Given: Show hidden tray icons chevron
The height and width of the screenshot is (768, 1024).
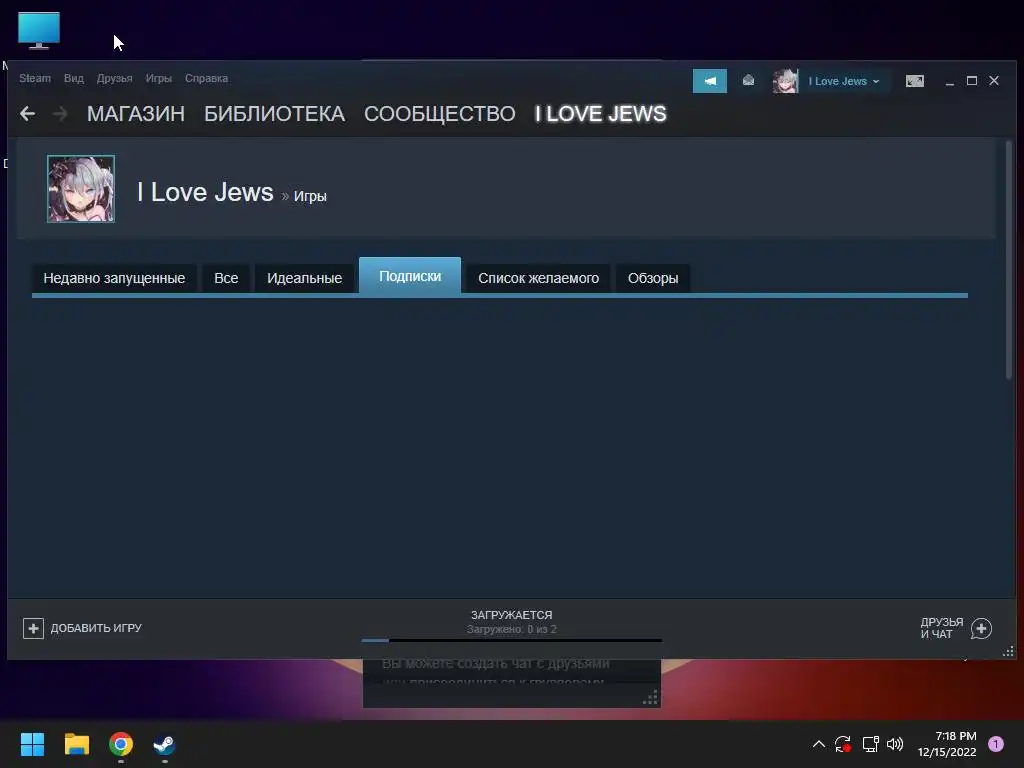Looking at the screenshot, I should tap(818, 744).
